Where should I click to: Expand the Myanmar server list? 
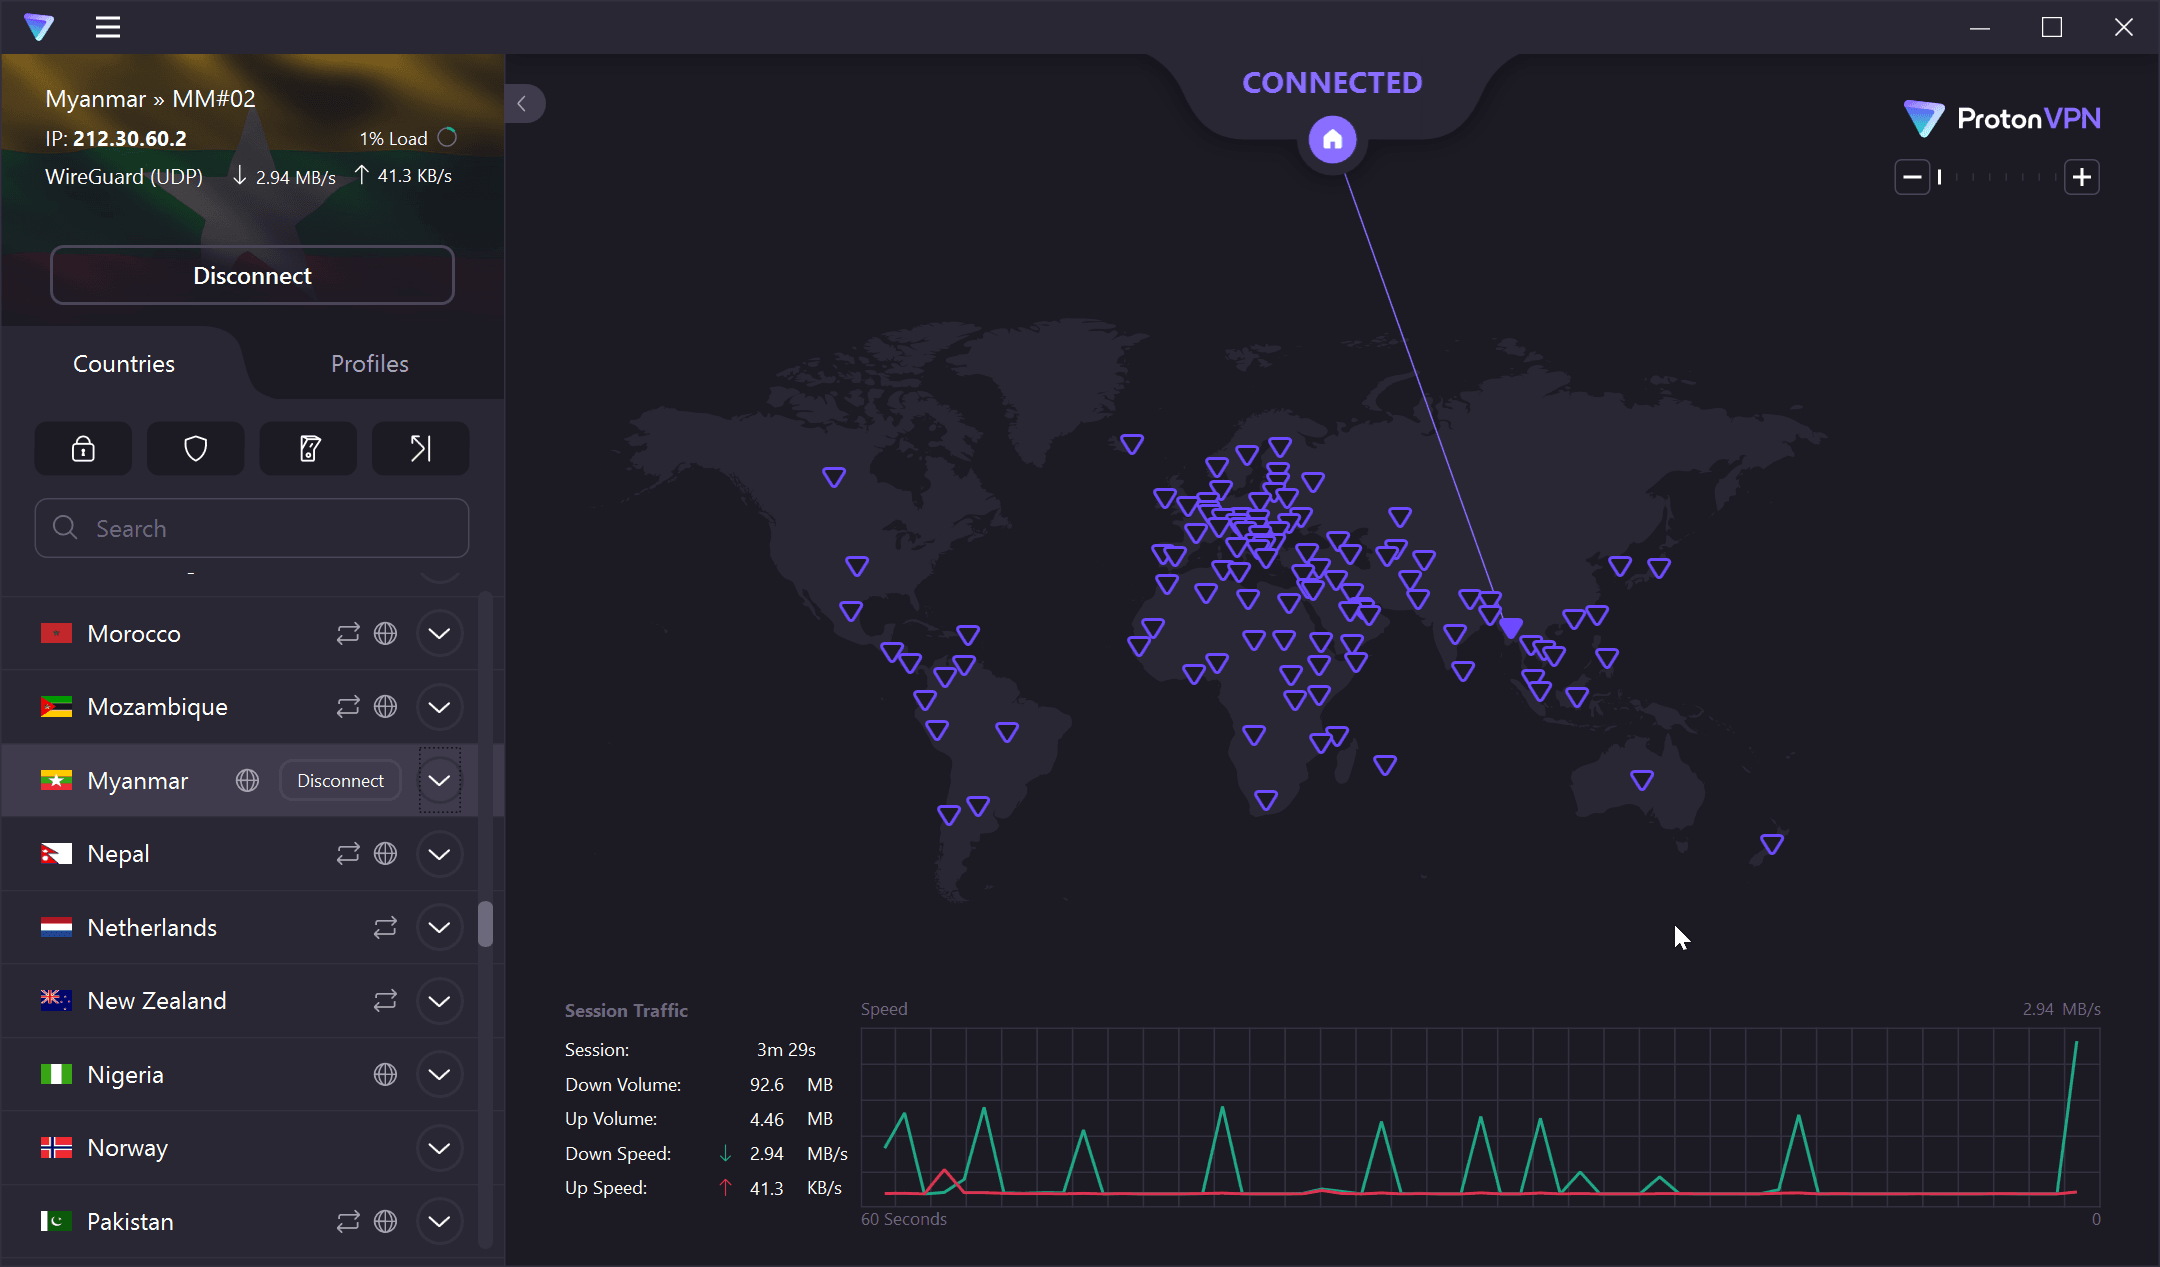439,781
